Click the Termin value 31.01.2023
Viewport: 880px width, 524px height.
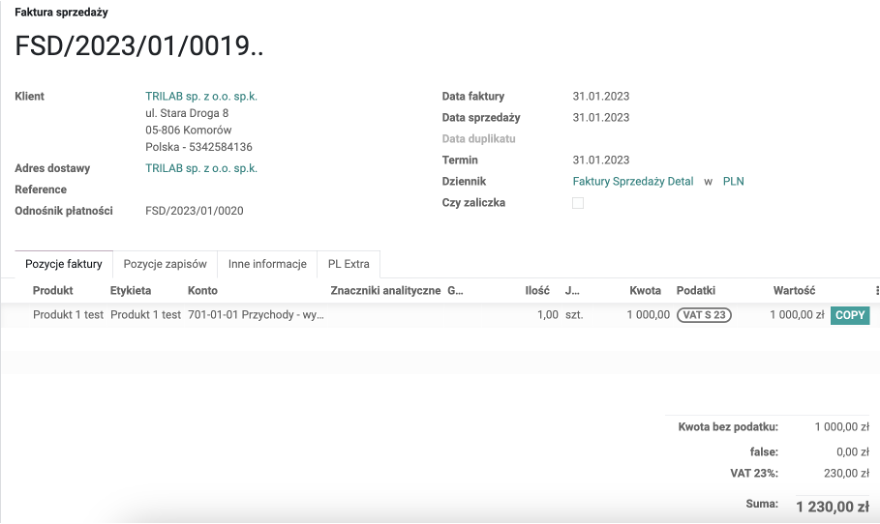click(601, 160)
